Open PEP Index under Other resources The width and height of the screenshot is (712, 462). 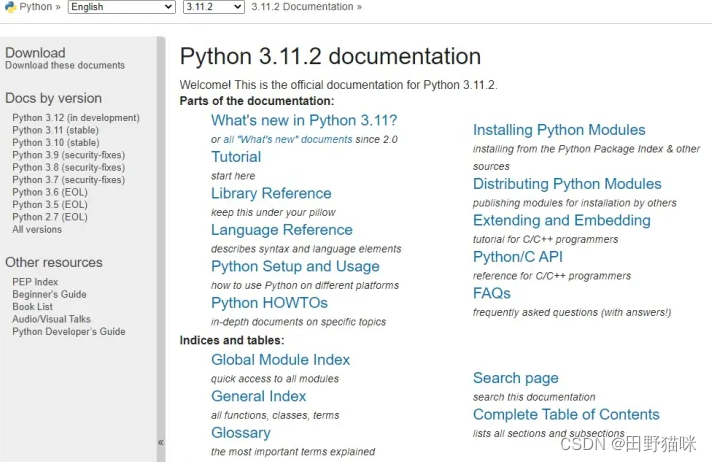coord(35,282)
